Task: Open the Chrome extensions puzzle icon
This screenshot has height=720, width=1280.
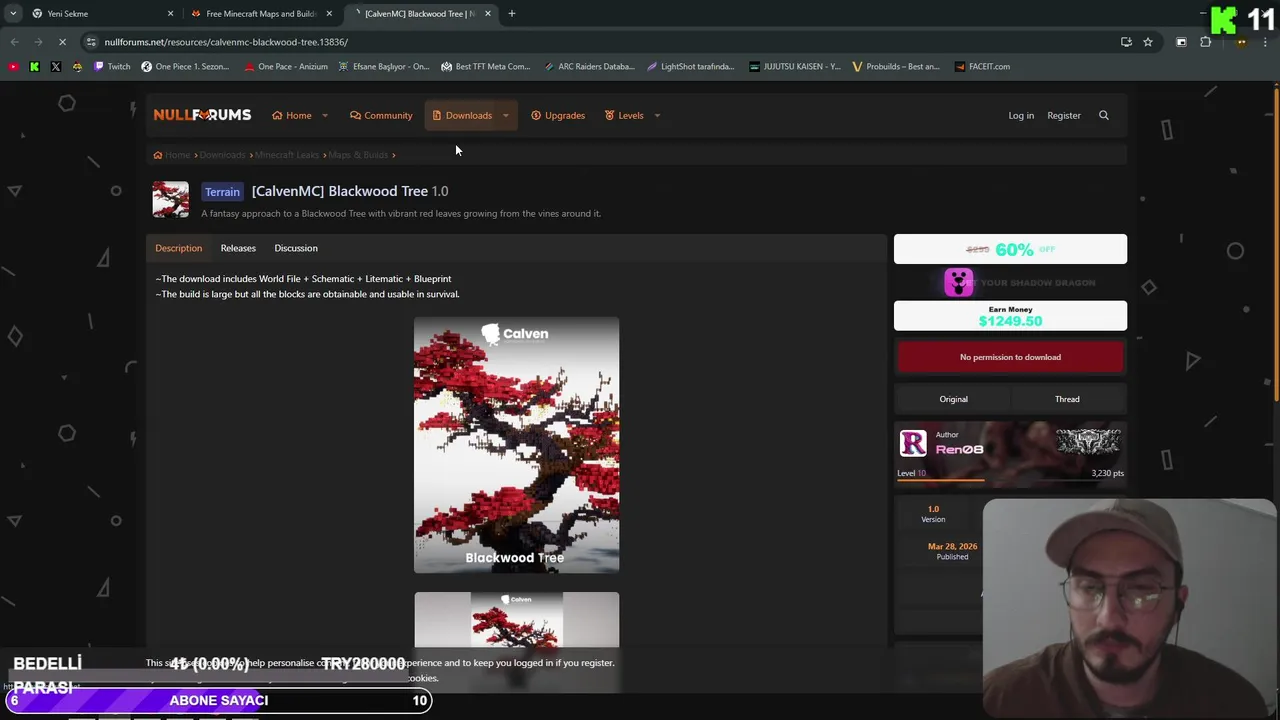Action: click(1205, 42)
